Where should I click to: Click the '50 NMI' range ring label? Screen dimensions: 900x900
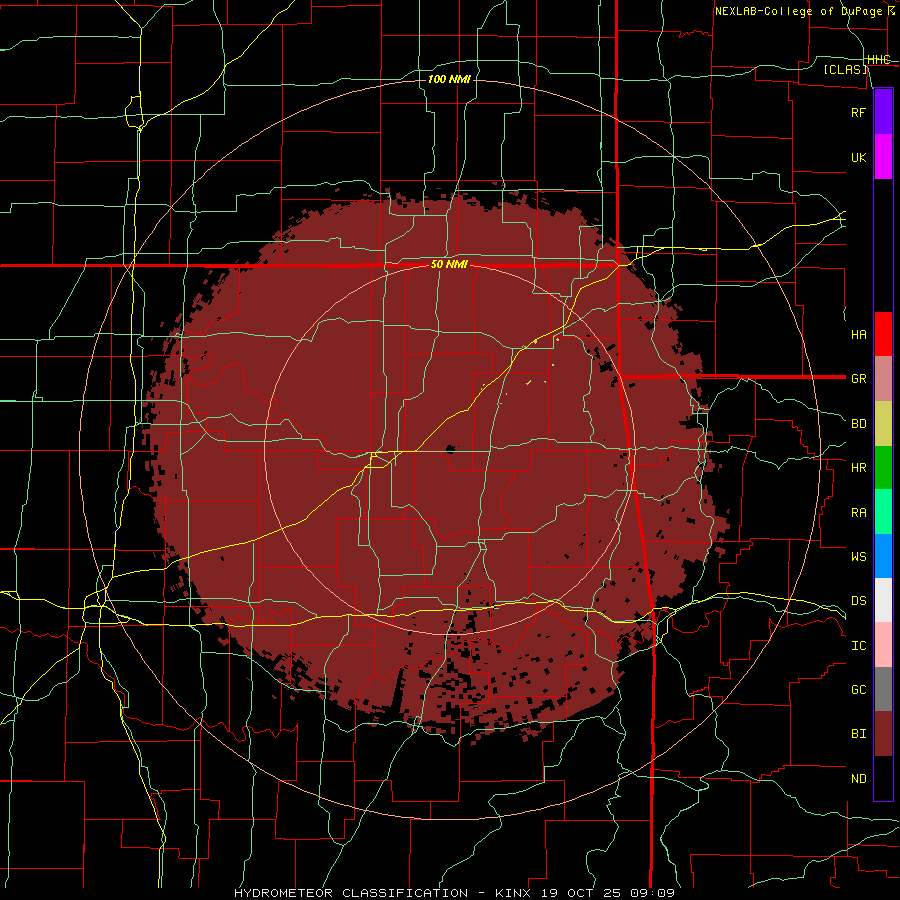click(x=449, y=265)
